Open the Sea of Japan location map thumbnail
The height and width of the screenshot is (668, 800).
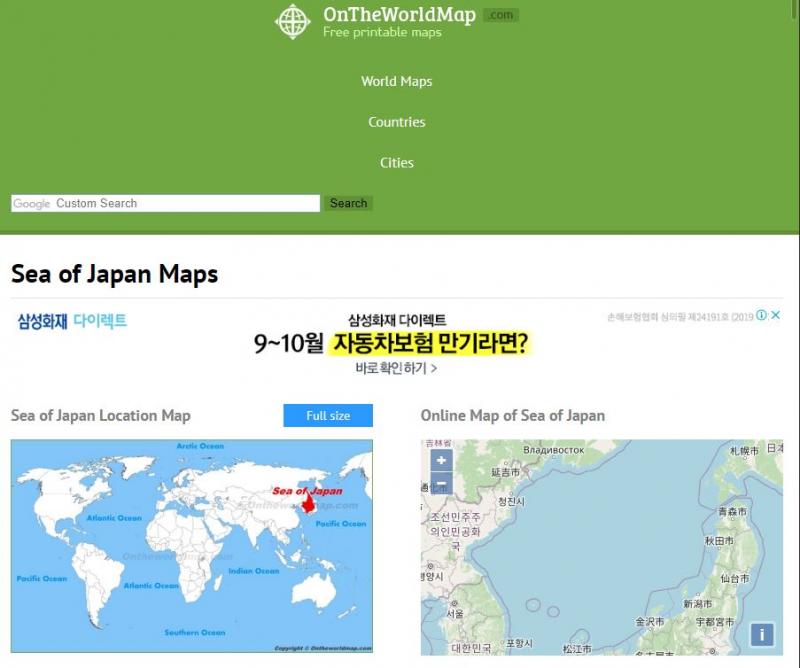191,546
